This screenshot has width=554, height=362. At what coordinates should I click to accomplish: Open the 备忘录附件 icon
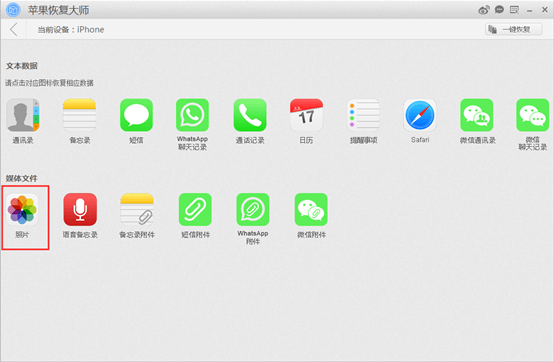coord(137,210)
